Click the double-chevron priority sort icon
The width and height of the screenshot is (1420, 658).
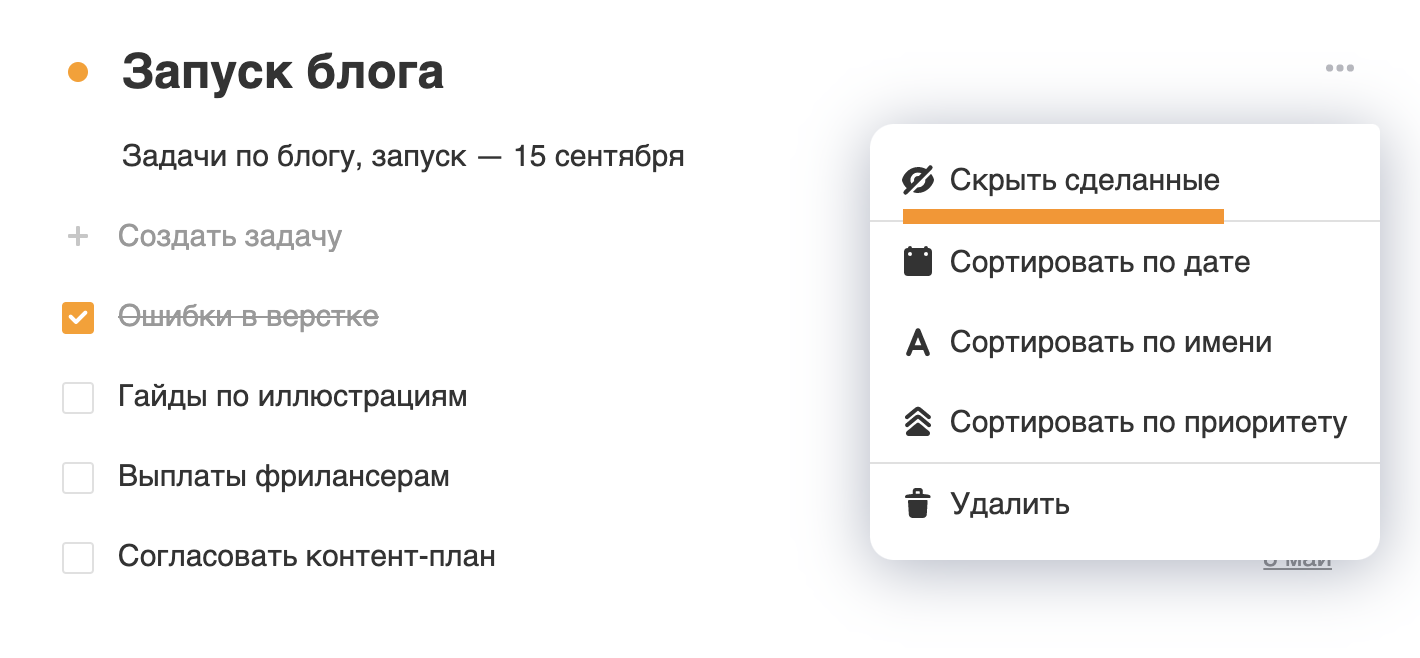coord(917,423)
